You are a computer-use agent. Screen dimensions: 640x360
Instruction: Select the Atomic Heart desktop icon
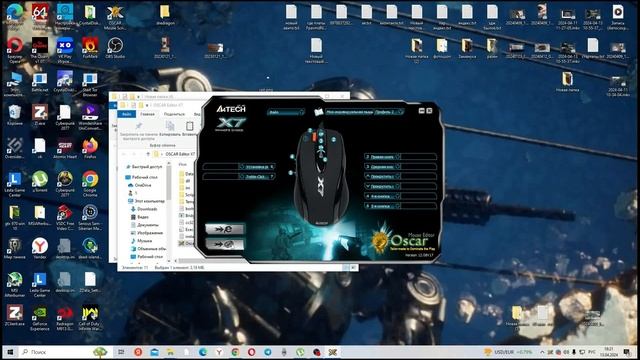pos(65,148)
